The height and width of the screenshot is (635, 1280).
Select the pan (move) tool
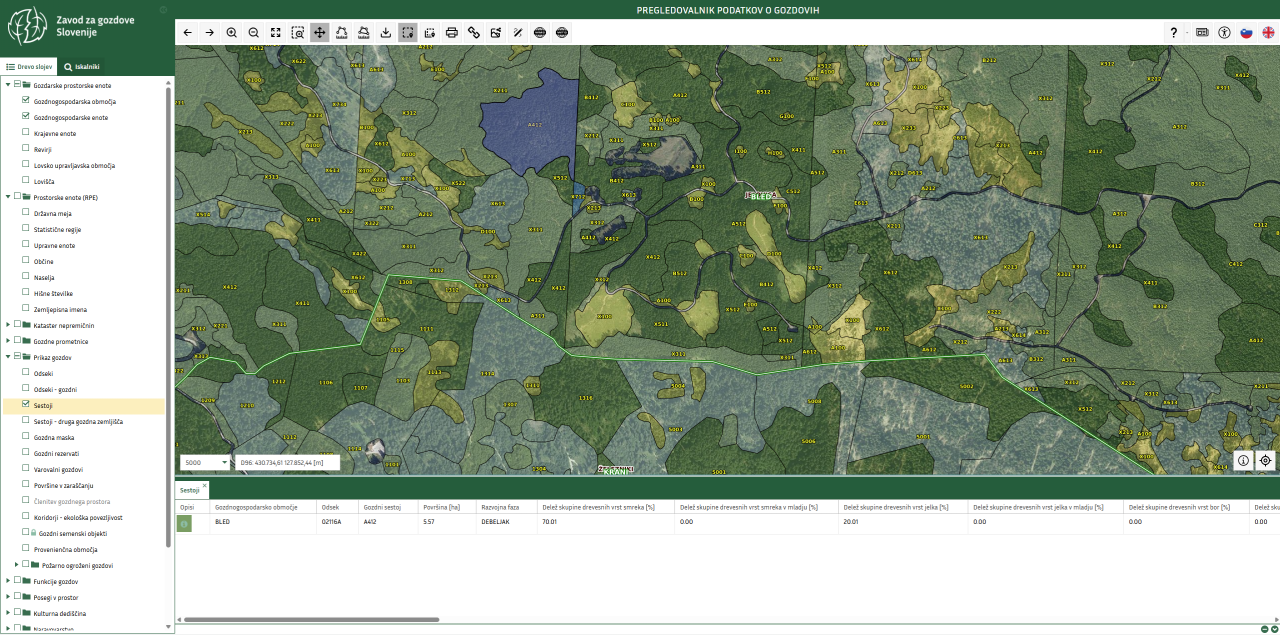320,32
